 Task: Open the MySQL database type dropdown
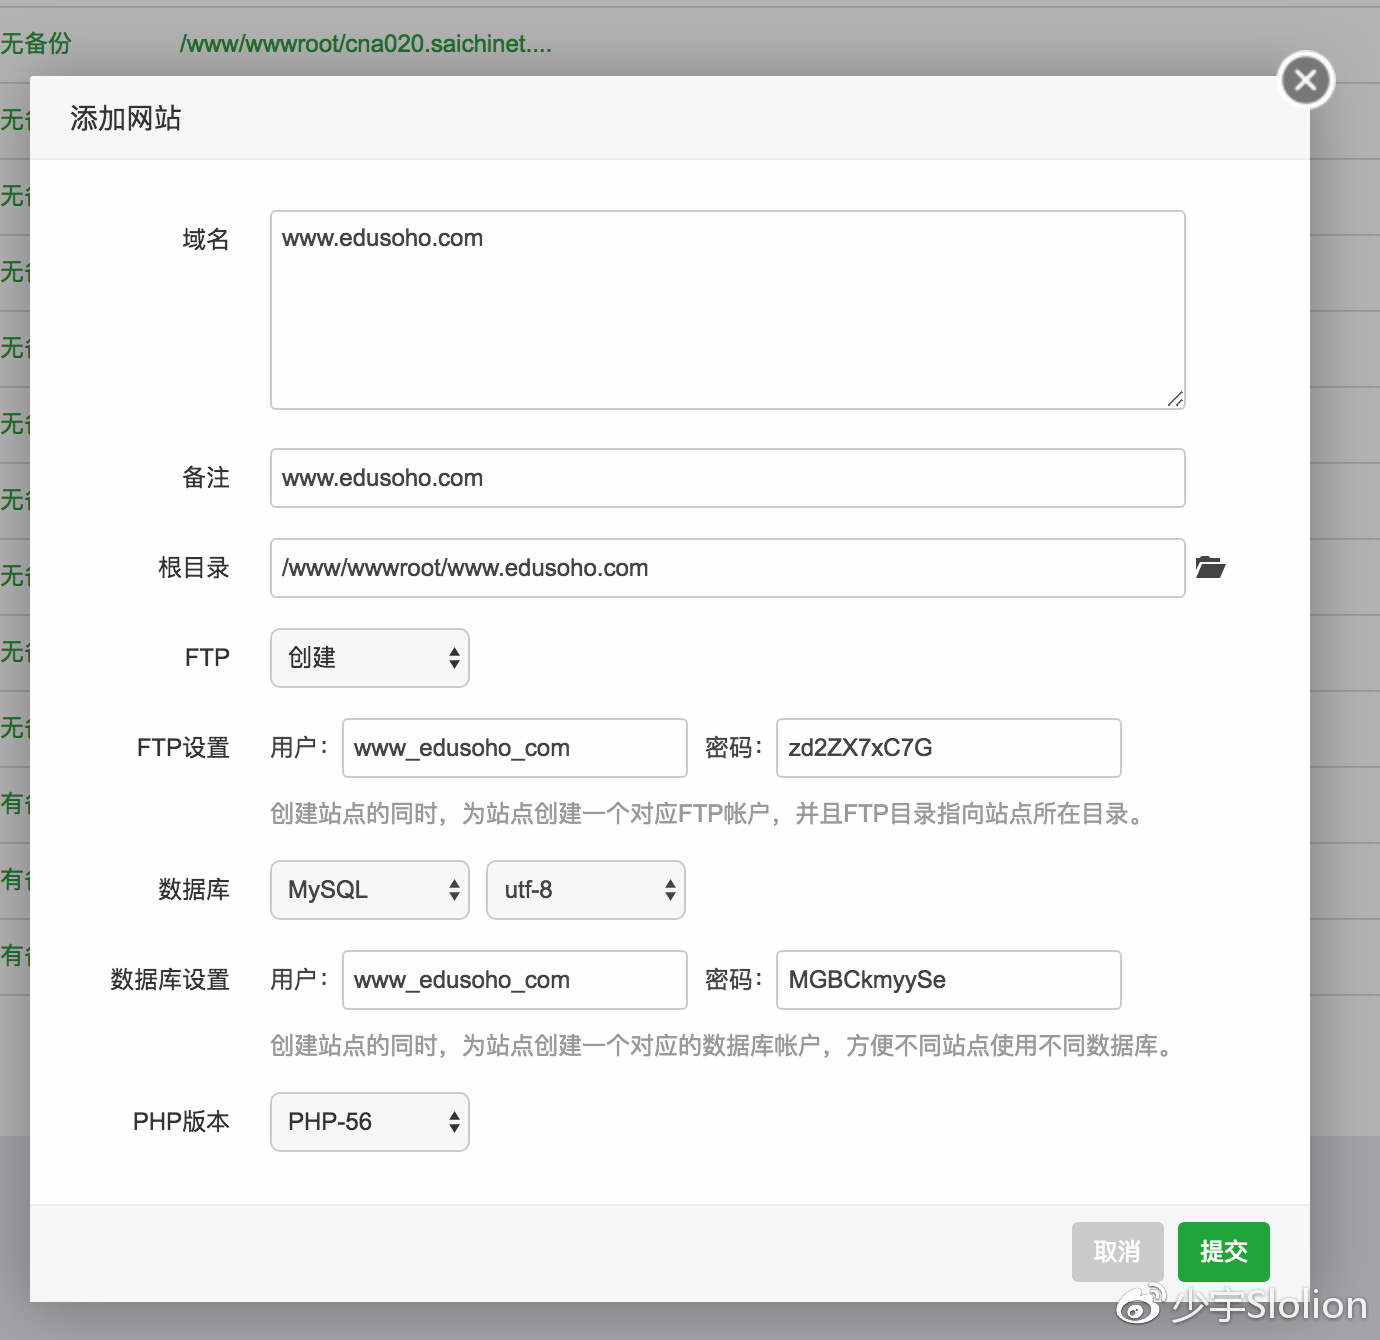coord(370,890)
